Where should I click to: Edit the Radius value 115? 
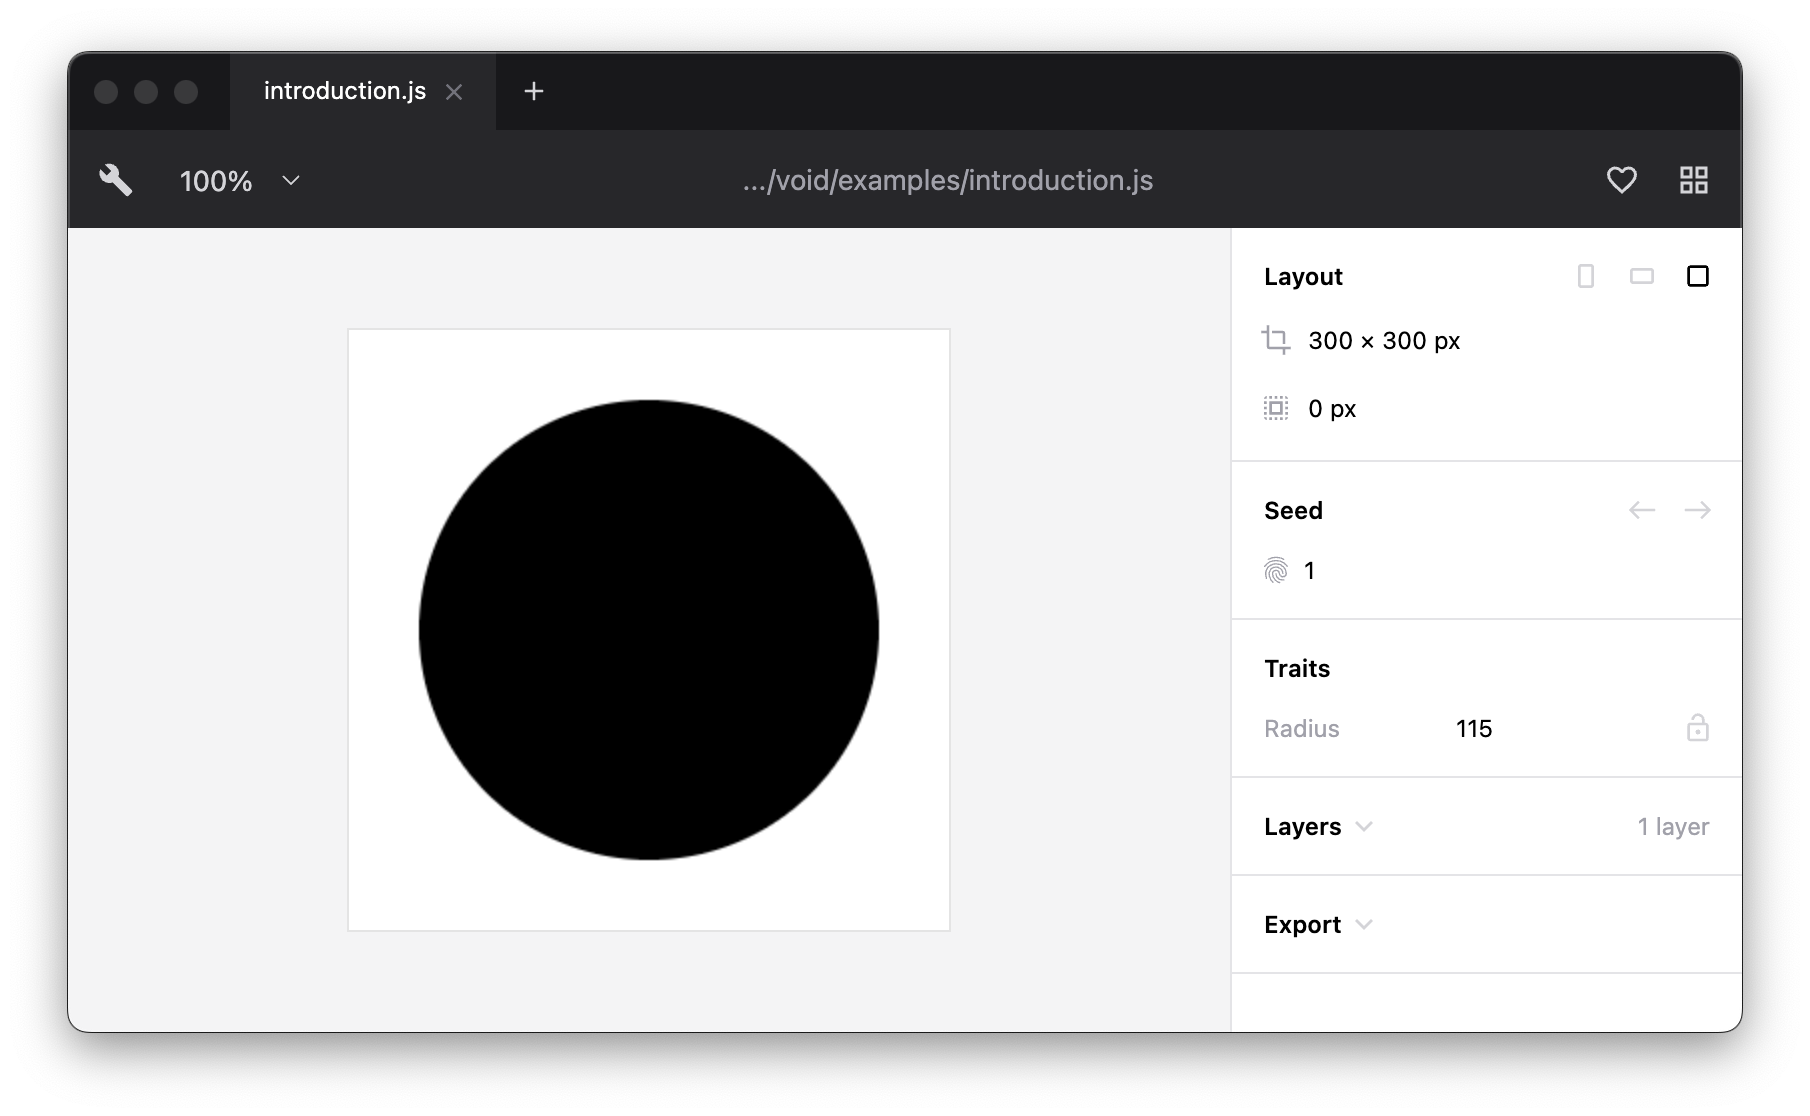pos(1474,728)
